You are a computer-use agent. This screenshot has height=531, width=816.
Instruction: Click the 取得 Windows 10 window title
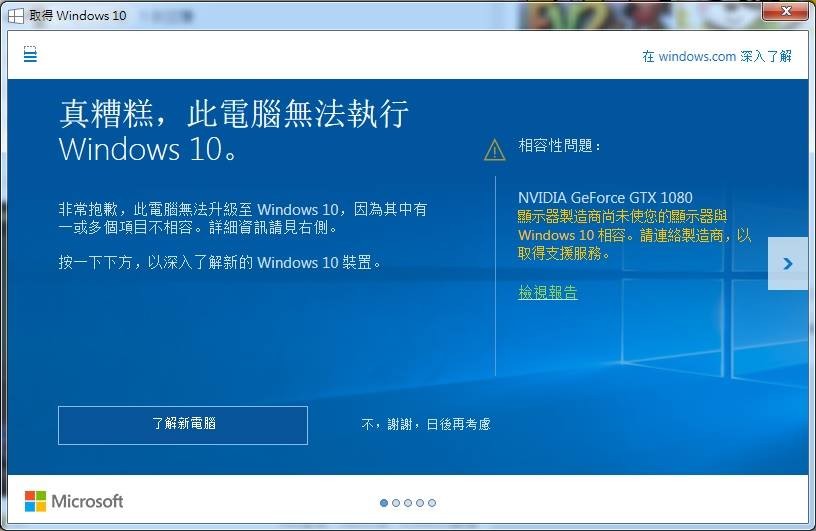pos(78,16)
